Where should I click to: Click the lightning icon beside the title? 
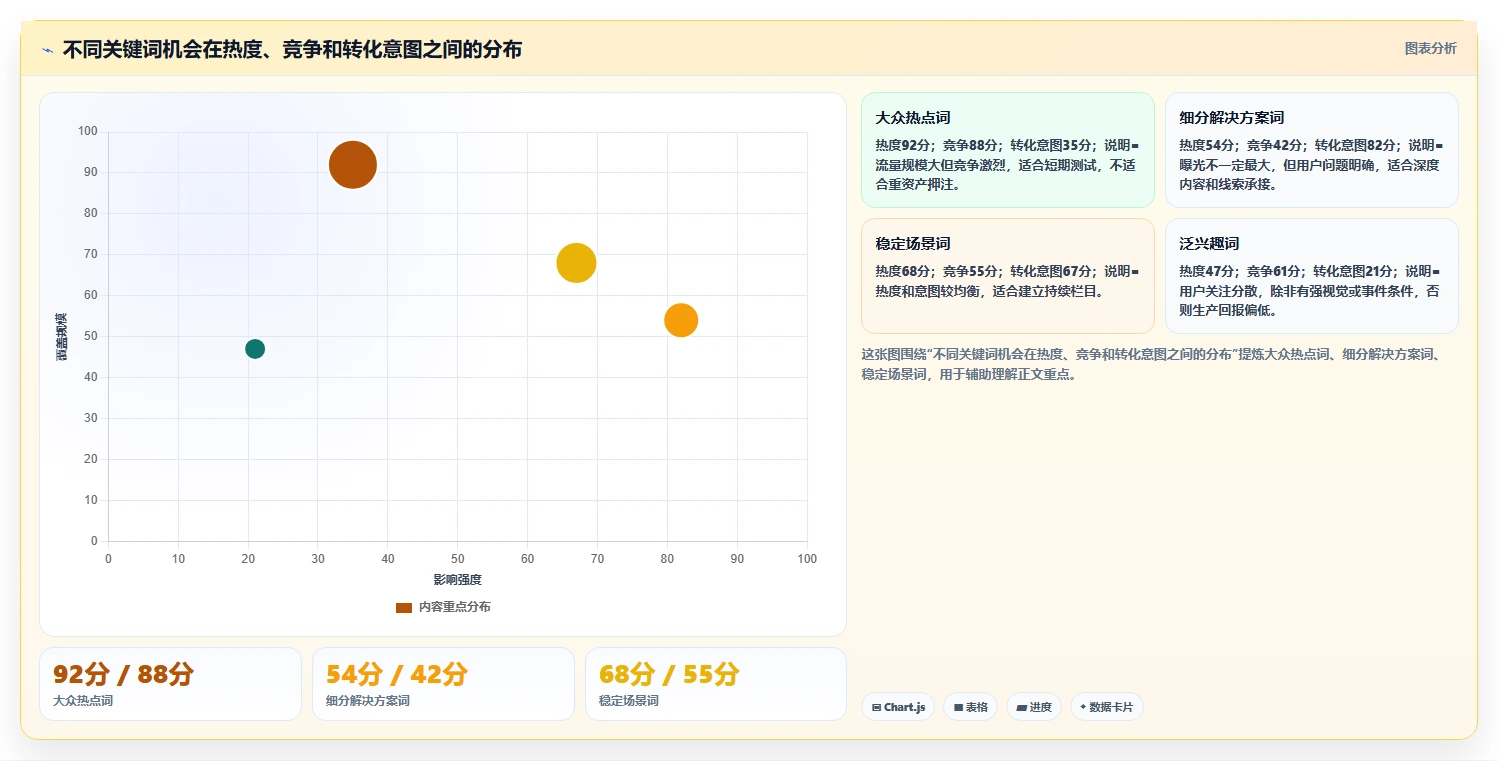click(47, 49)
